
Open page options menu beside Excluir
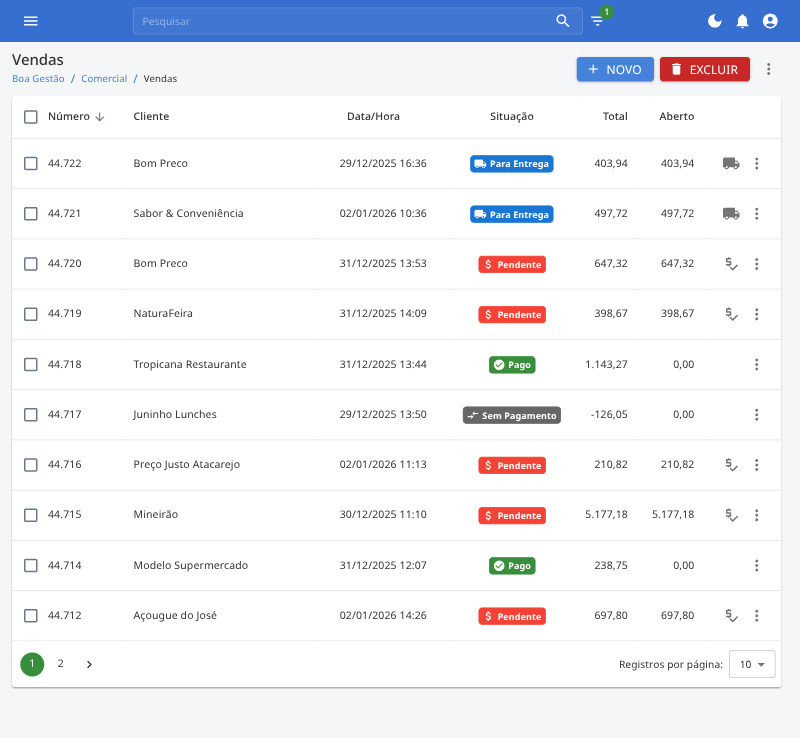[768, 69]
